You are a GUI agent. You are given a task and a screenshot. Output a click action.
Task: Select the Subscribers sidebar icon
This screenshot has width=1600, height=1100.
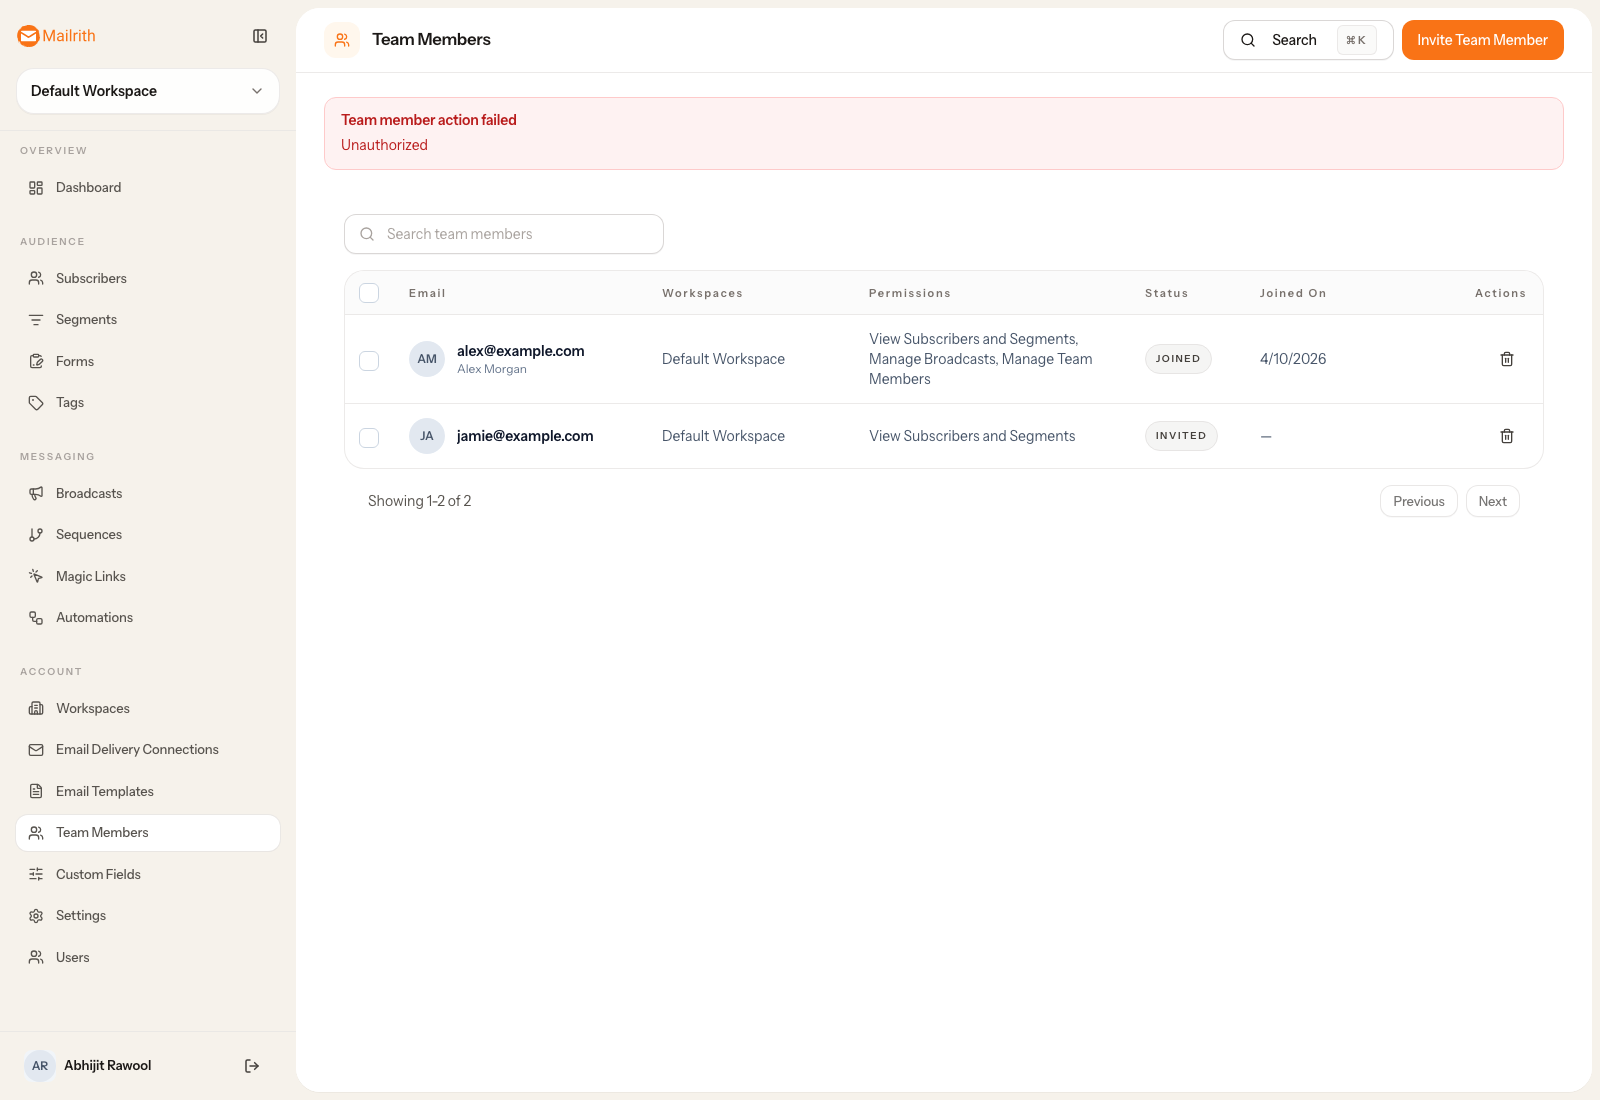click(36, 278)
